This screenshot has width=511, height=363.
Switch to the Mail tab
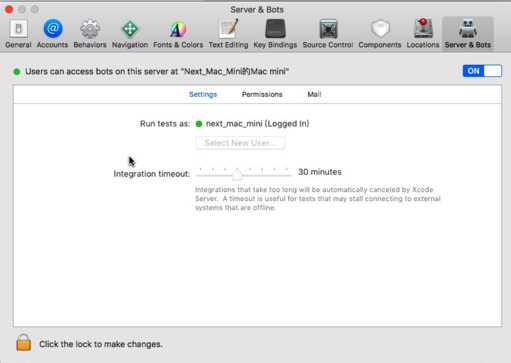click(x=314, y=94)
